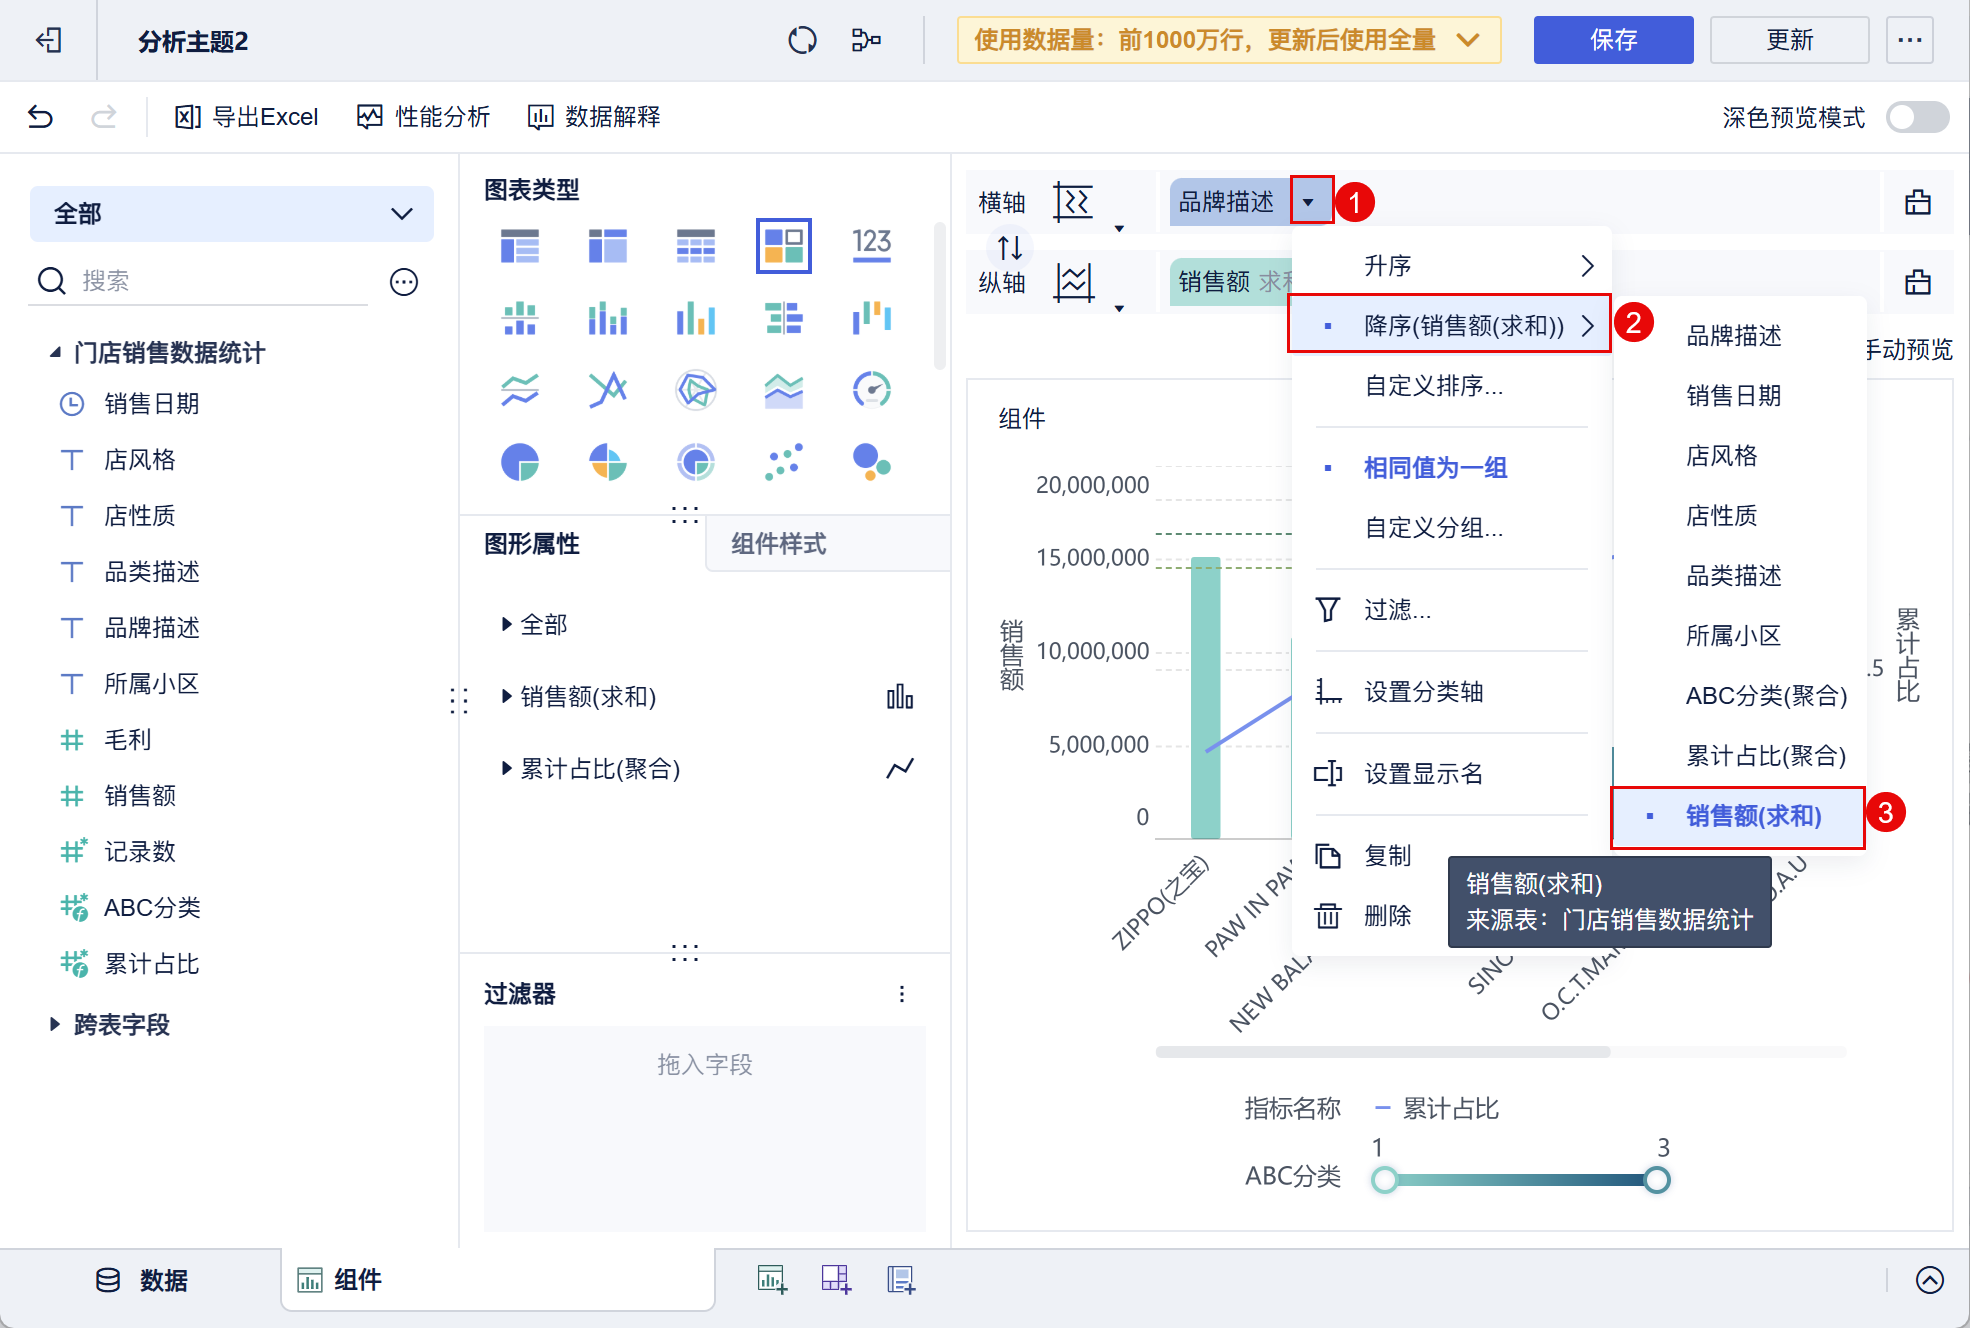This screenshot has width=1970, height=1328.
Task: Select the KPI 123 chart icon
Action: point(871,245)
